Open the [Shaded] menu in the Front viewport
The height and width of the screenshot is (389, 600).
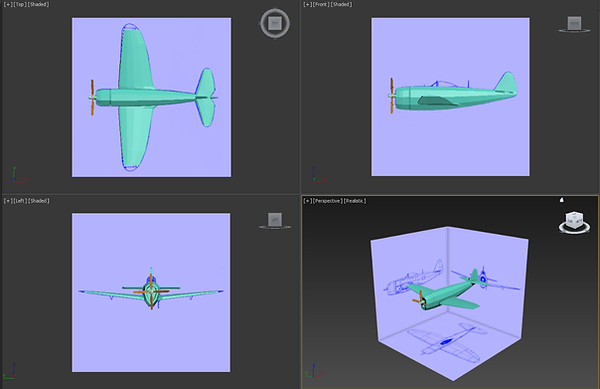[341, 5]
